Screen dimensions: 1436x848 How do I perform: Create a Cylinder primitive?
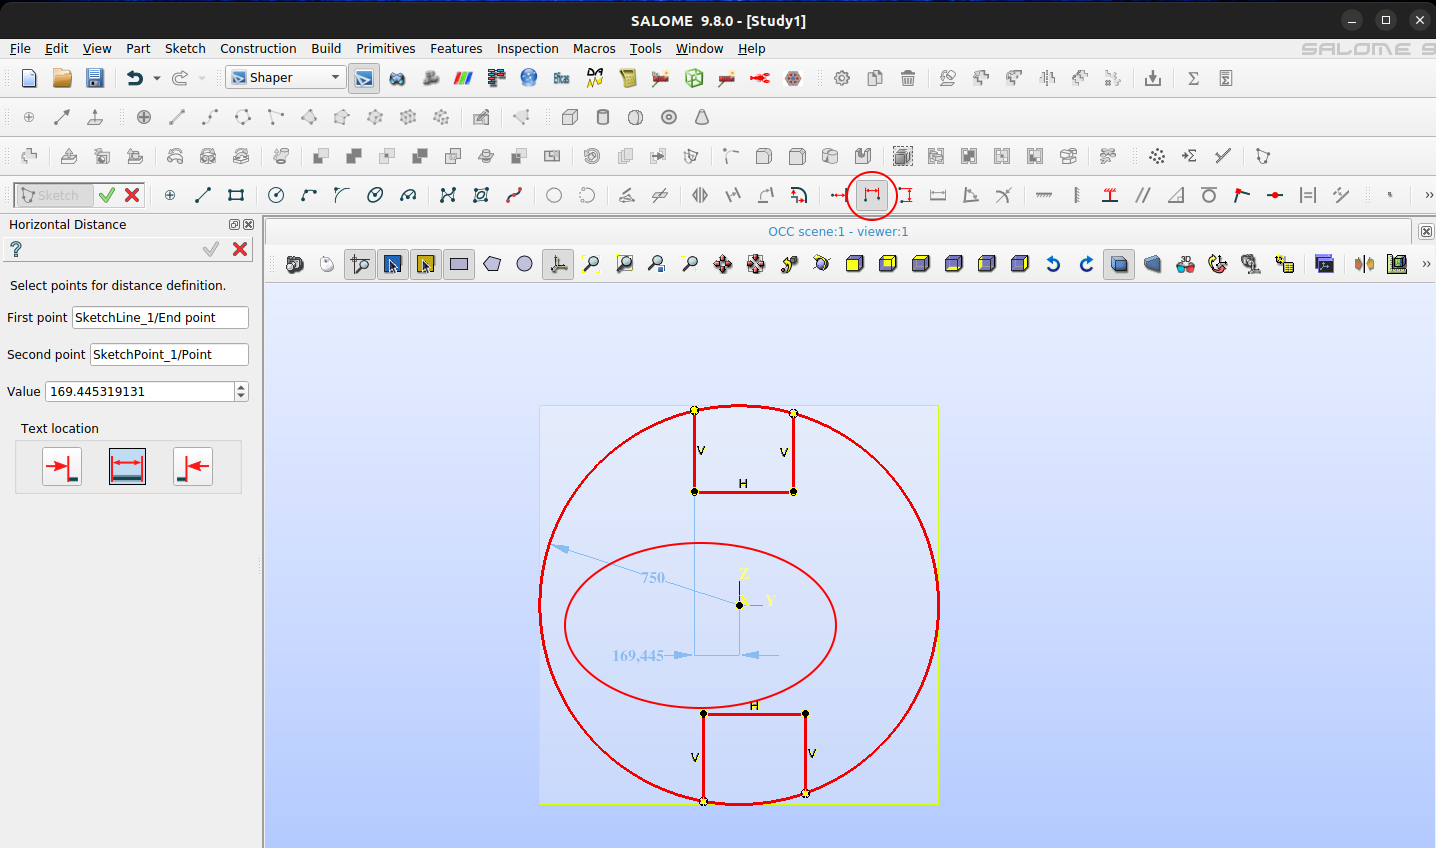pyautogui.click(x=603, y=117)
